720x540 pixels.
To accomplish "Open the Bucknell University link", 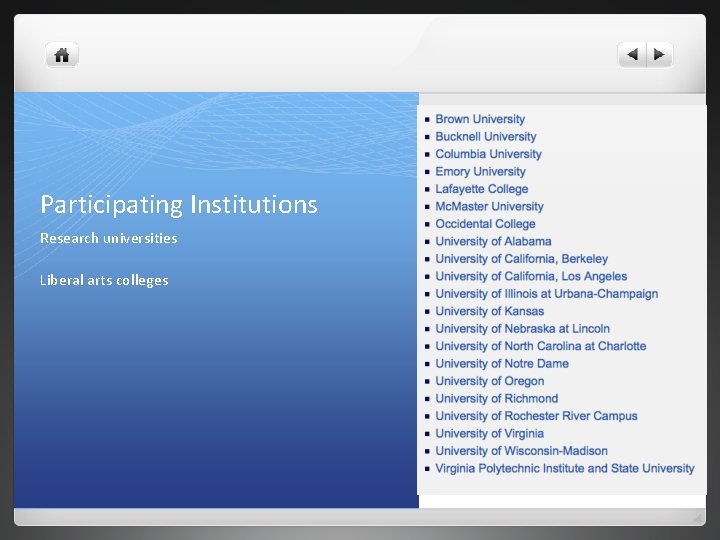I will [x=486, y=136].
